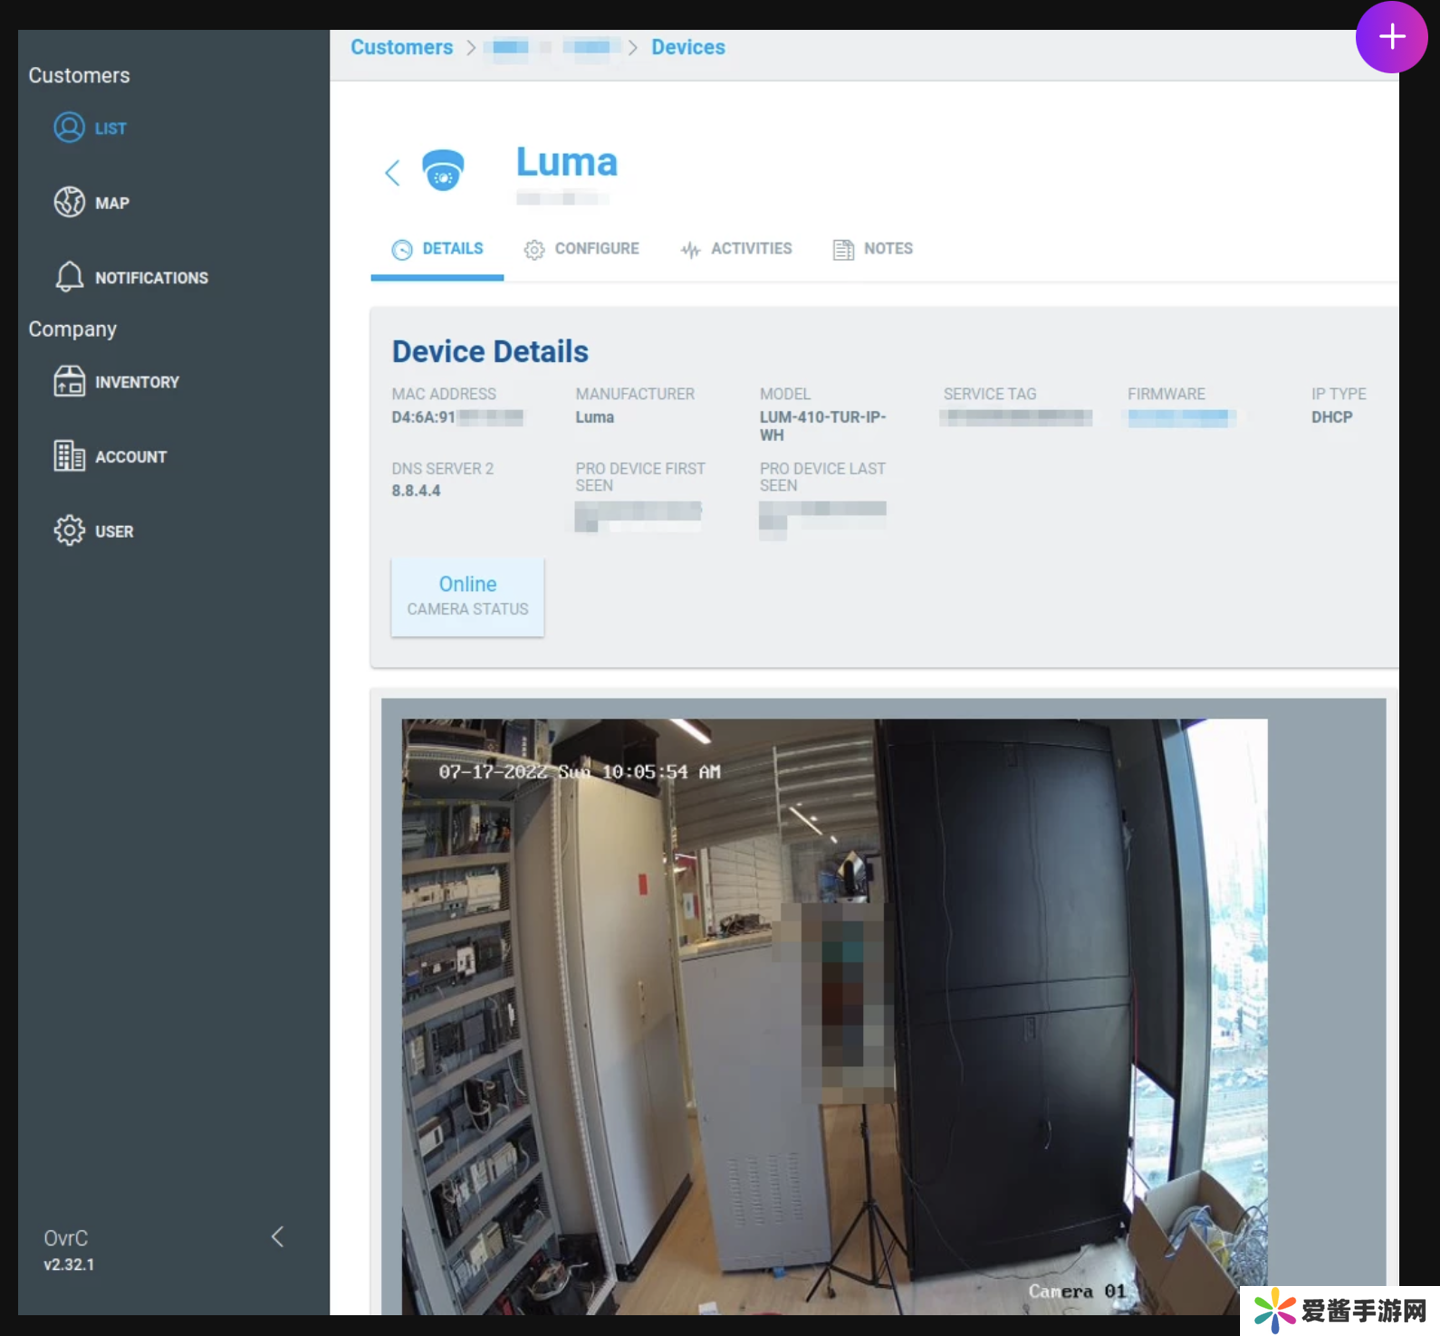This screenshot has height=1336, width=1440.
Task: Click the Devices breadcrumb link
Action: [688, 47]
